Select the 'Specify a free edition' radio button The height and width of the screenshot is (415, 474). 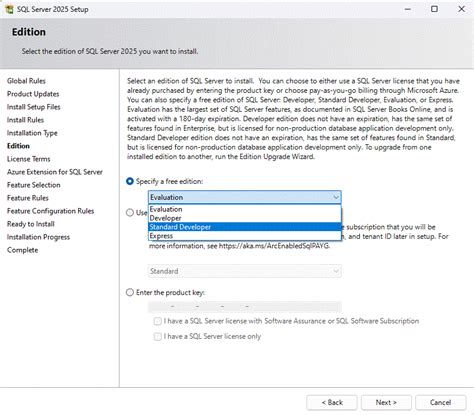pyautogui.click(x=130, y=181)
